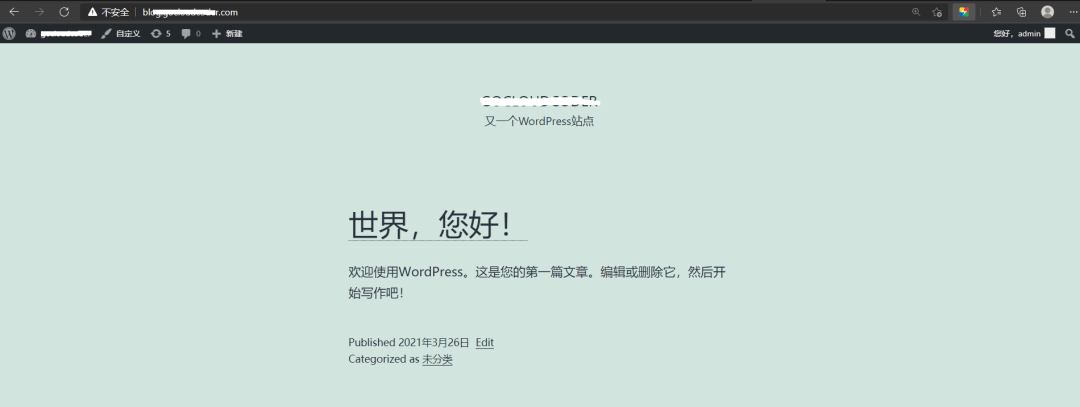Open the dashboard site name menu
Image resolution: width=1080 pixels, height=407 pixels.
(59, 33)
